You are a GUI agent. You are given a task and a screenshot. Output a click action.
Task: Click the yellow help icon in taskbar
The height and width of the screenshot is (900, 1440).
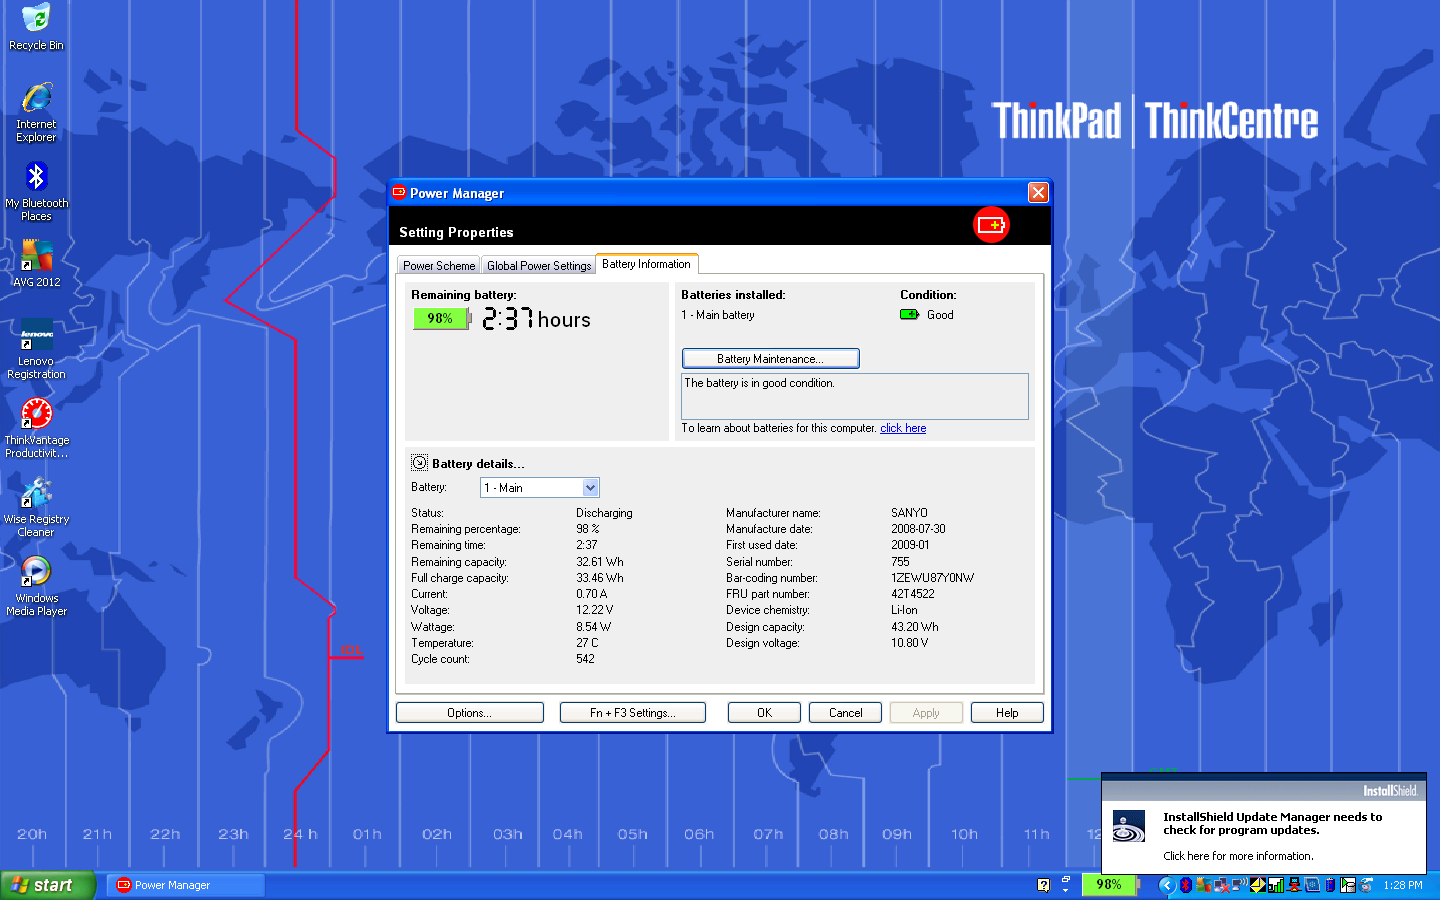pyautogui.click(x=1043, y=885)
